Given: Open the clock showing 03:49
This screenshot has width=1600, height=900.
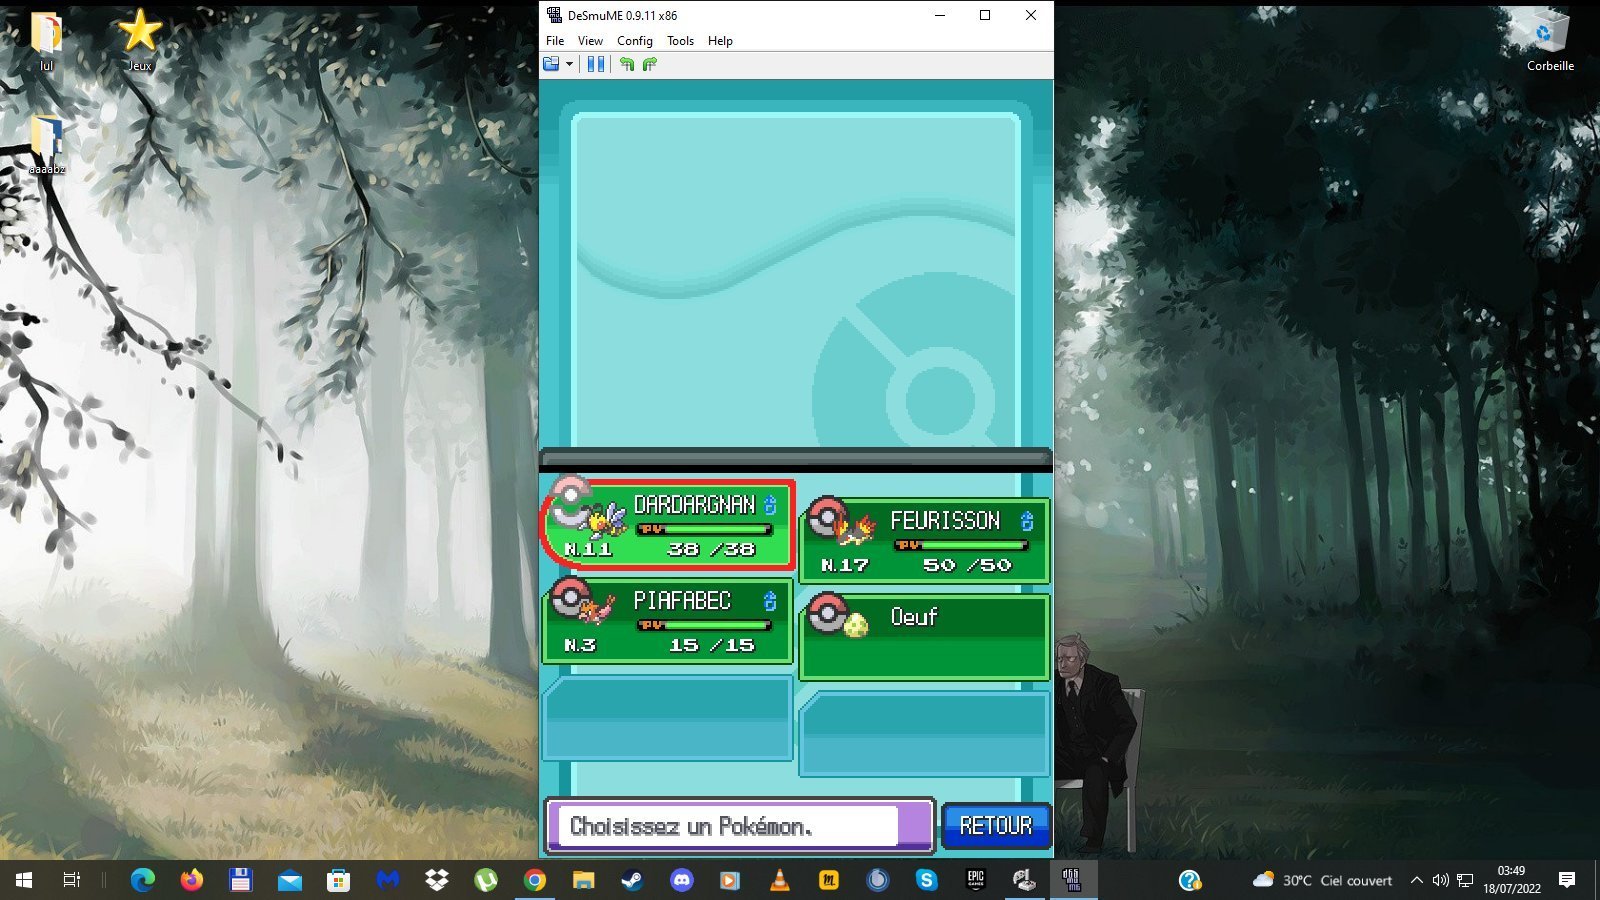Looking at the screenshot, I should (1511, 880).
